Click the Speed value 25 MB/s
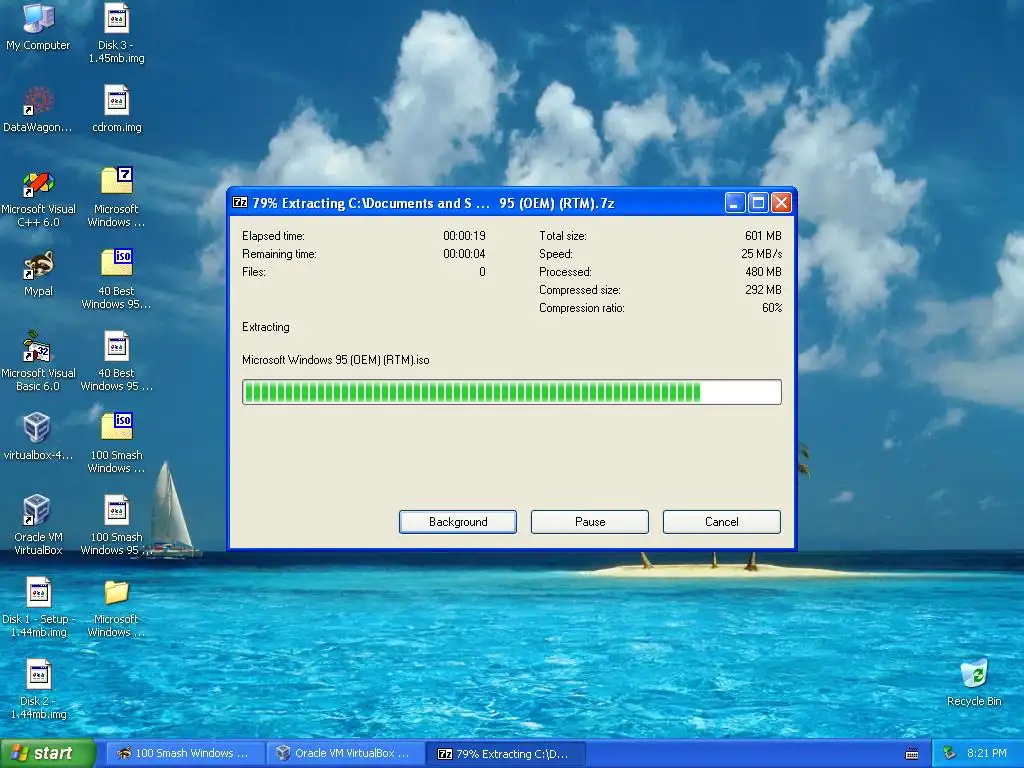This screenshot has height=768, width=1024. tap(761, 254)
